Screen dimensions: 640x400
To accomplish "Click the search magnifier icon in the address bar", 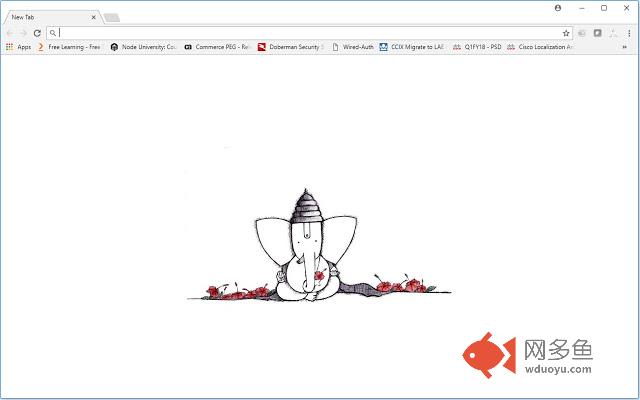I will click(x=53, y=33).
